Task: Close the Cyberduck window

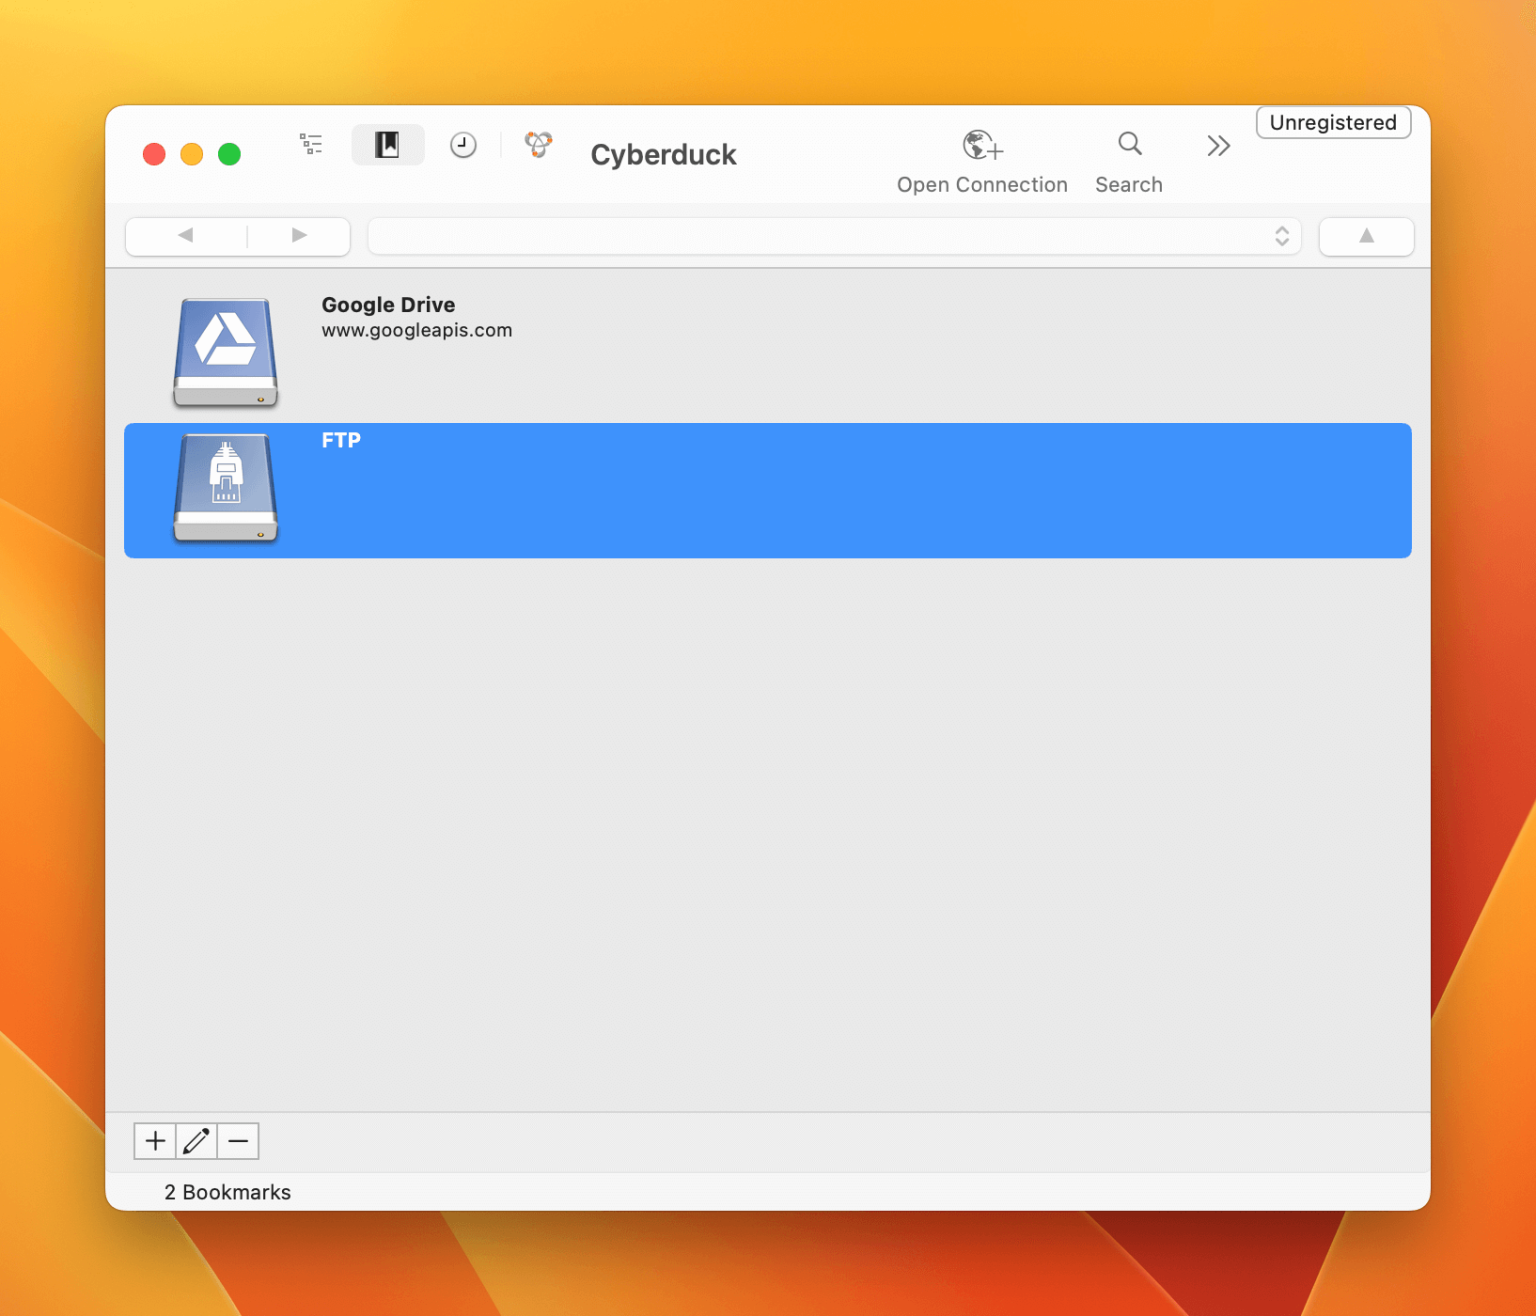Action: coord(154,154)
